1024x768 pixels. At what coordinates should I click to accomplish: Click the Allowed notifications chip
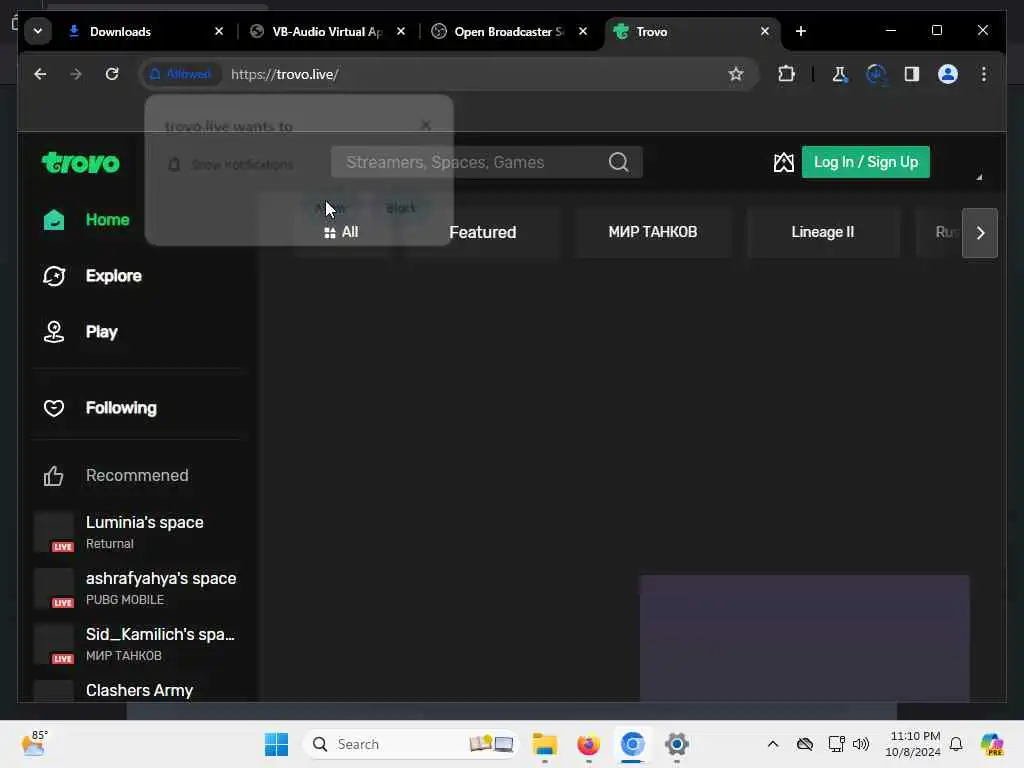[x=181, y=74]
